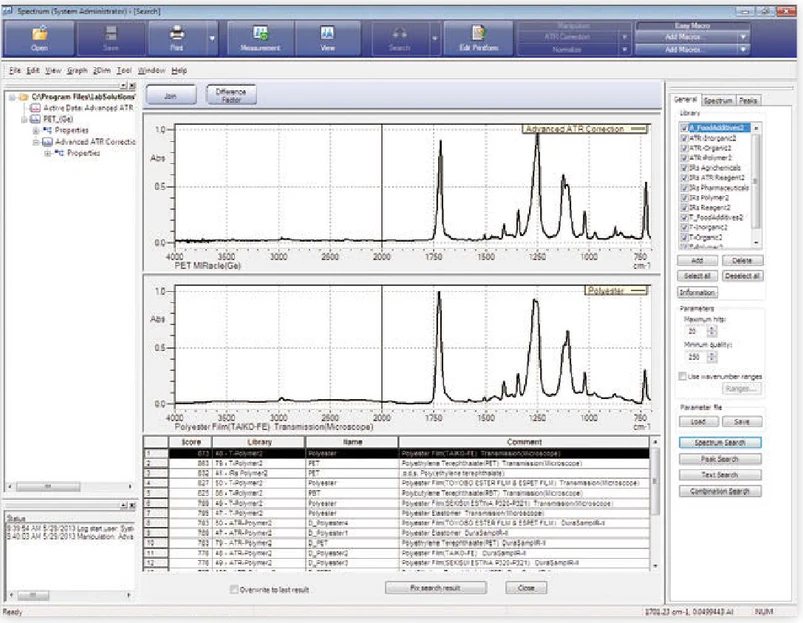The image size is (803, 623).
Task: Expand the first Add Macros dropdown
Action: tap(744, 36)
